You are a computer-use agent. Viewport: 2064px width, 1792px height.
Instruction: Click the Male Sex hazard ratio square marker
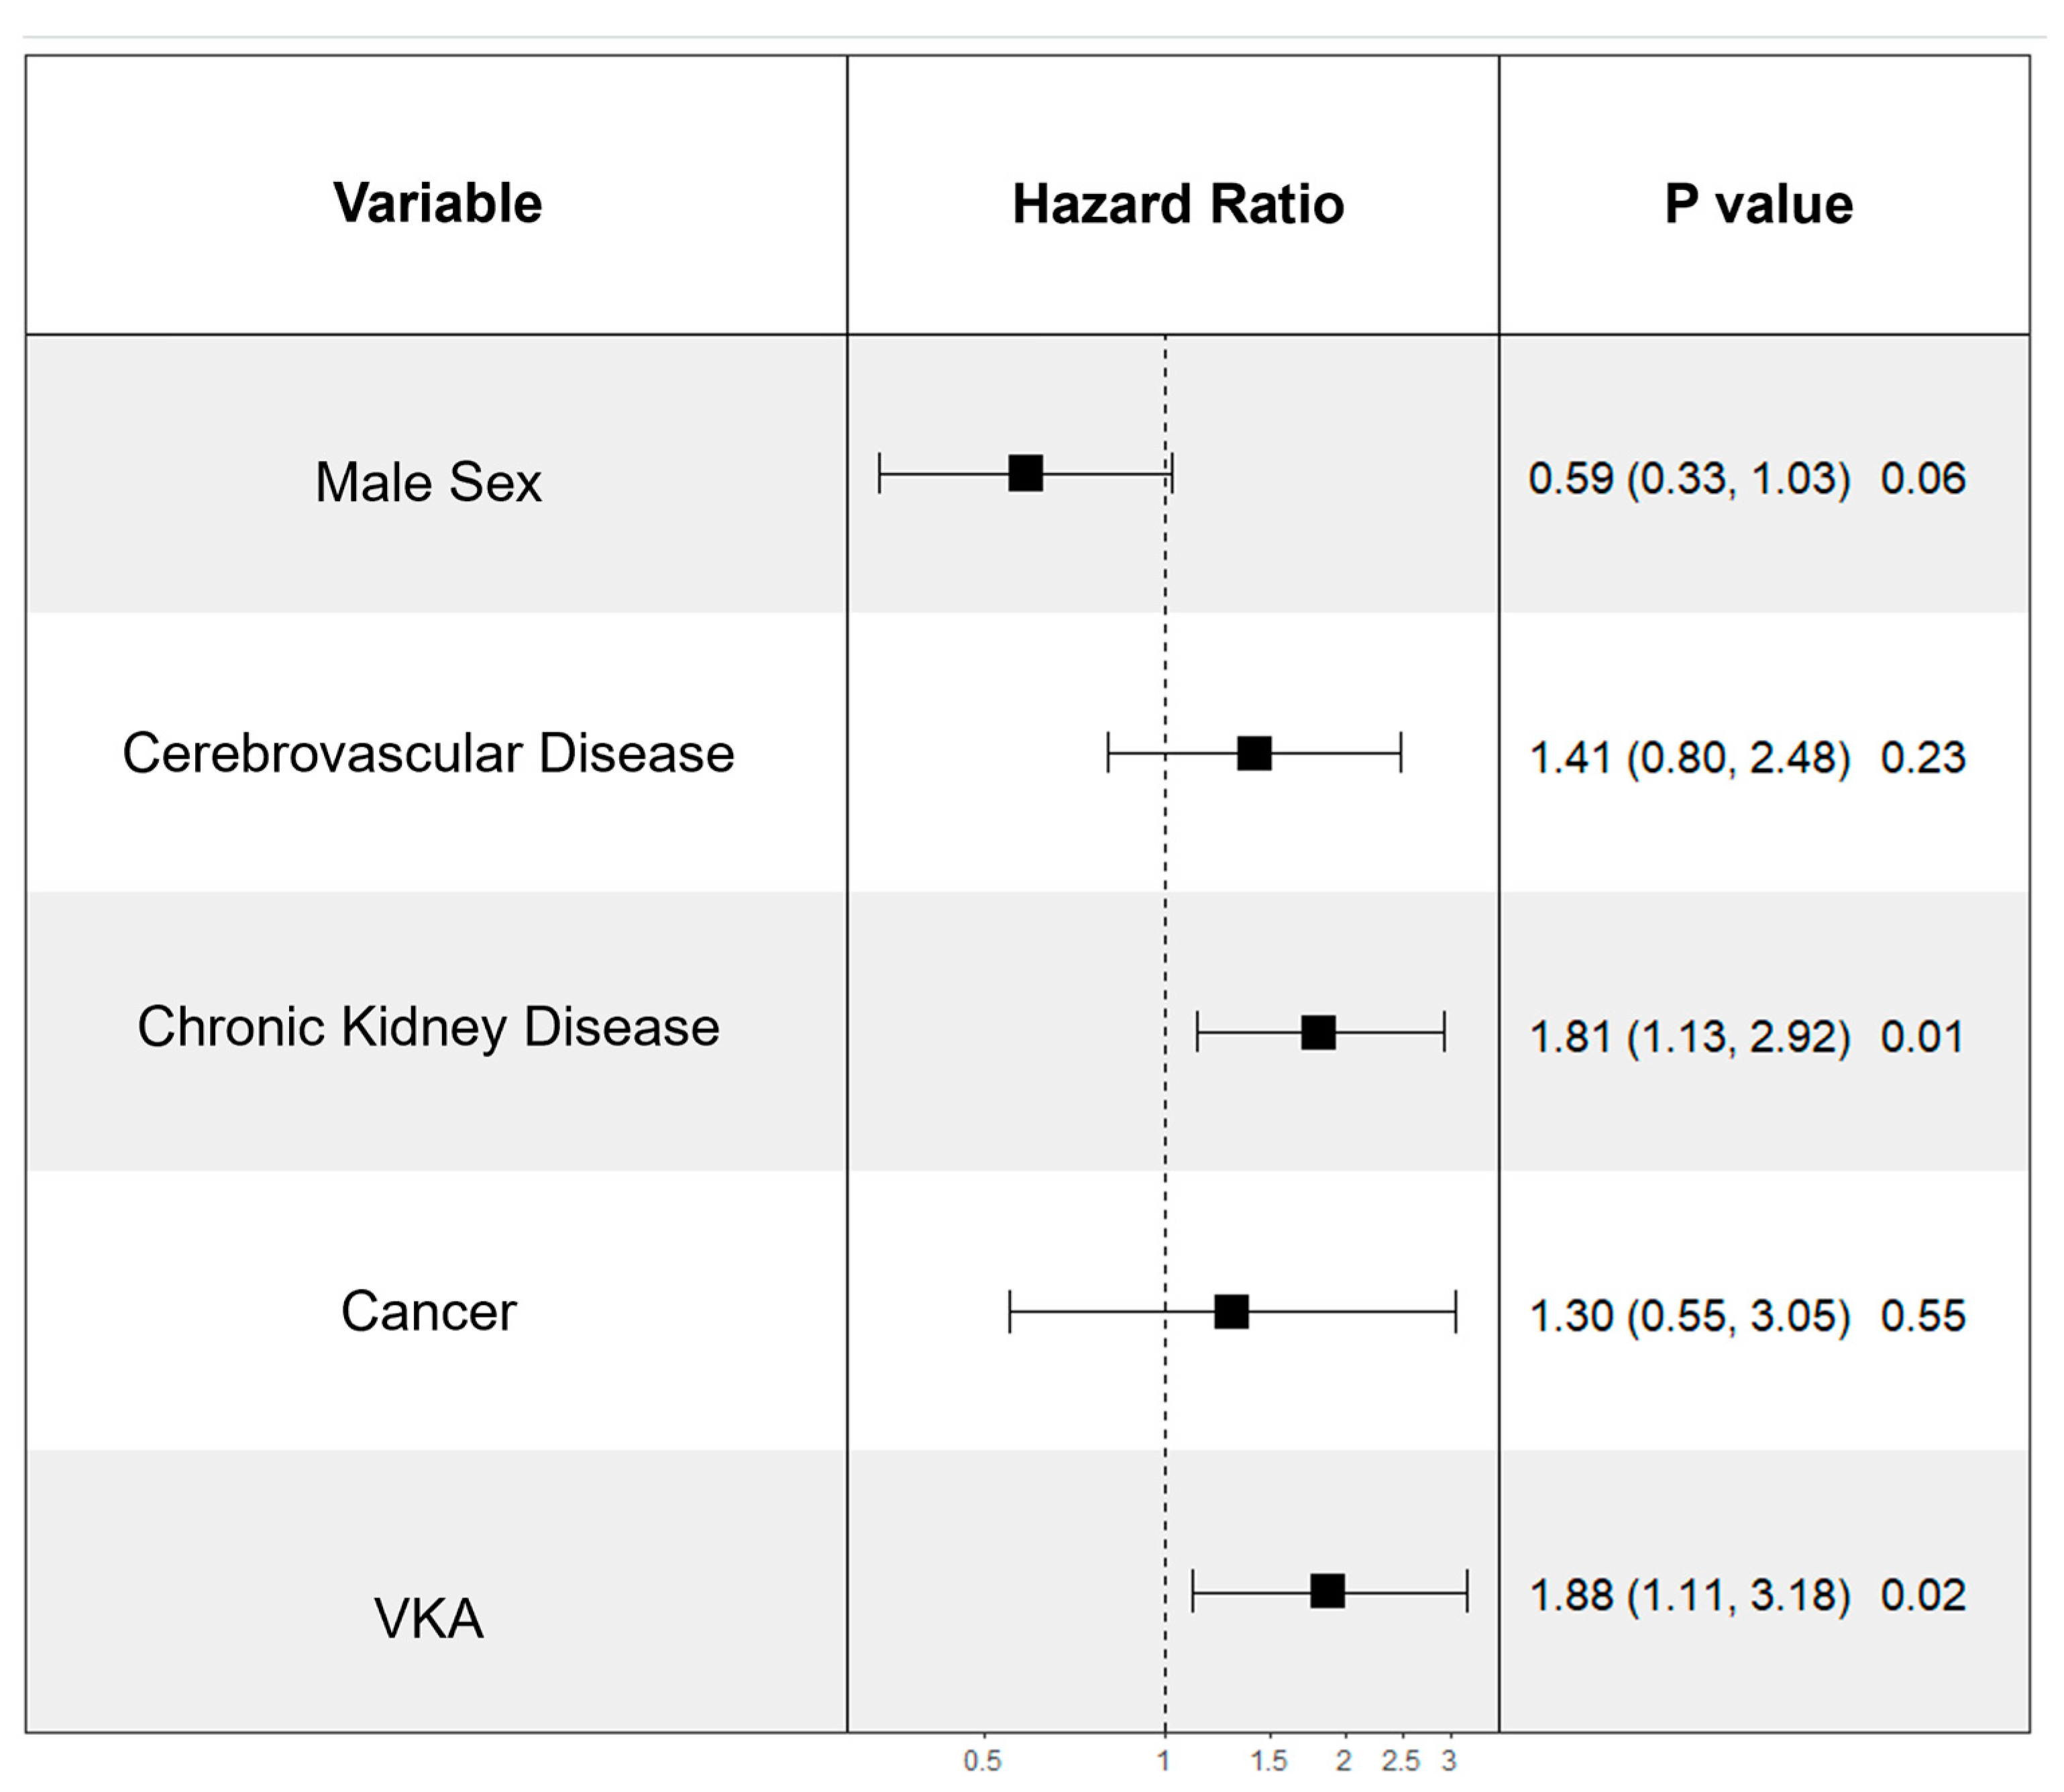(1025, 473)
